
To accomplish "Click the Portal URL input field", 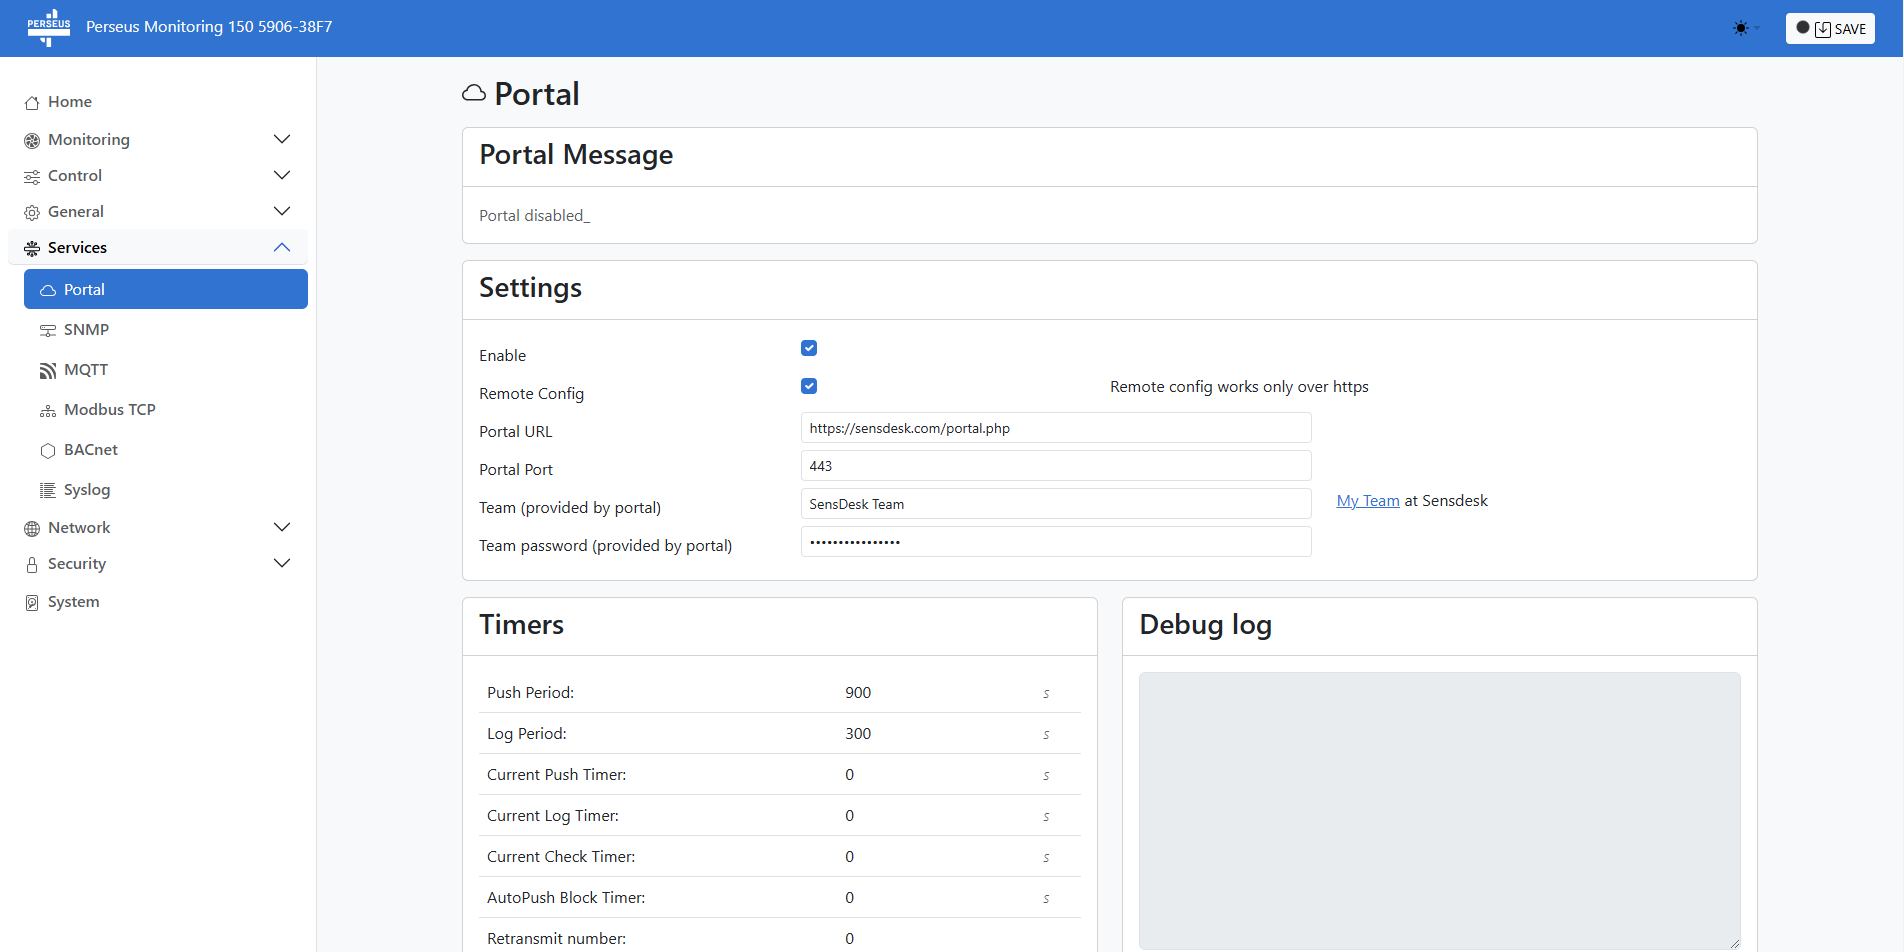I will [x=1055, y=428].
